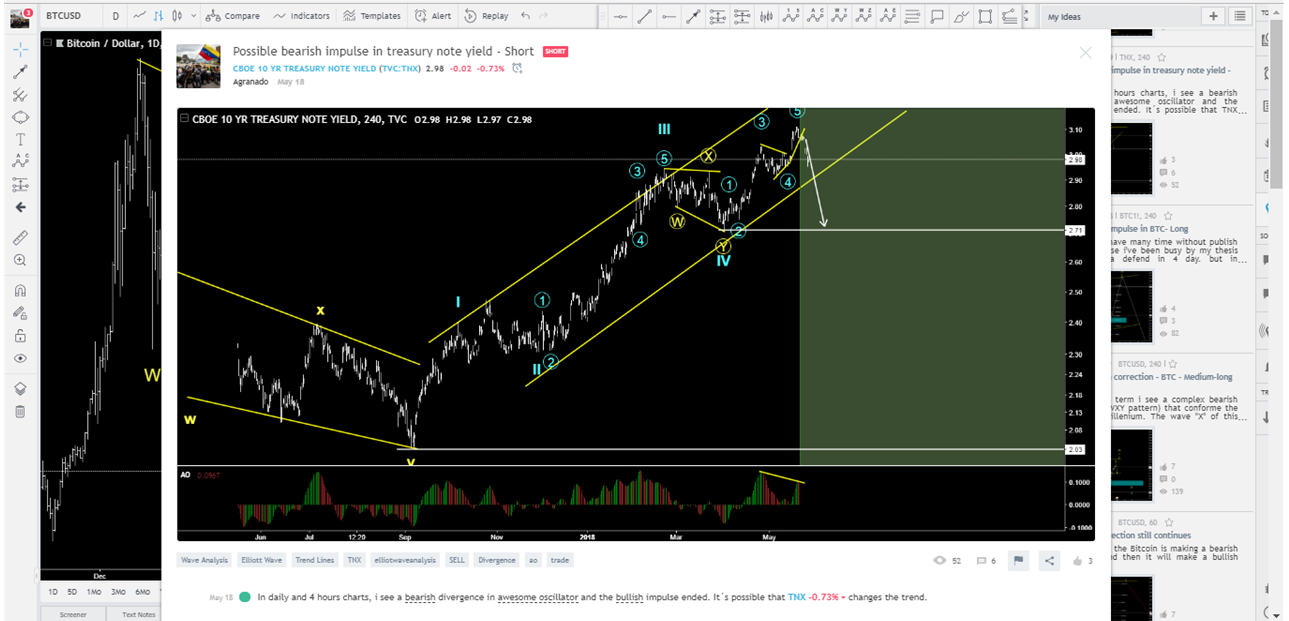Select the bars pattern tool in favorites bar

[766, 16]
